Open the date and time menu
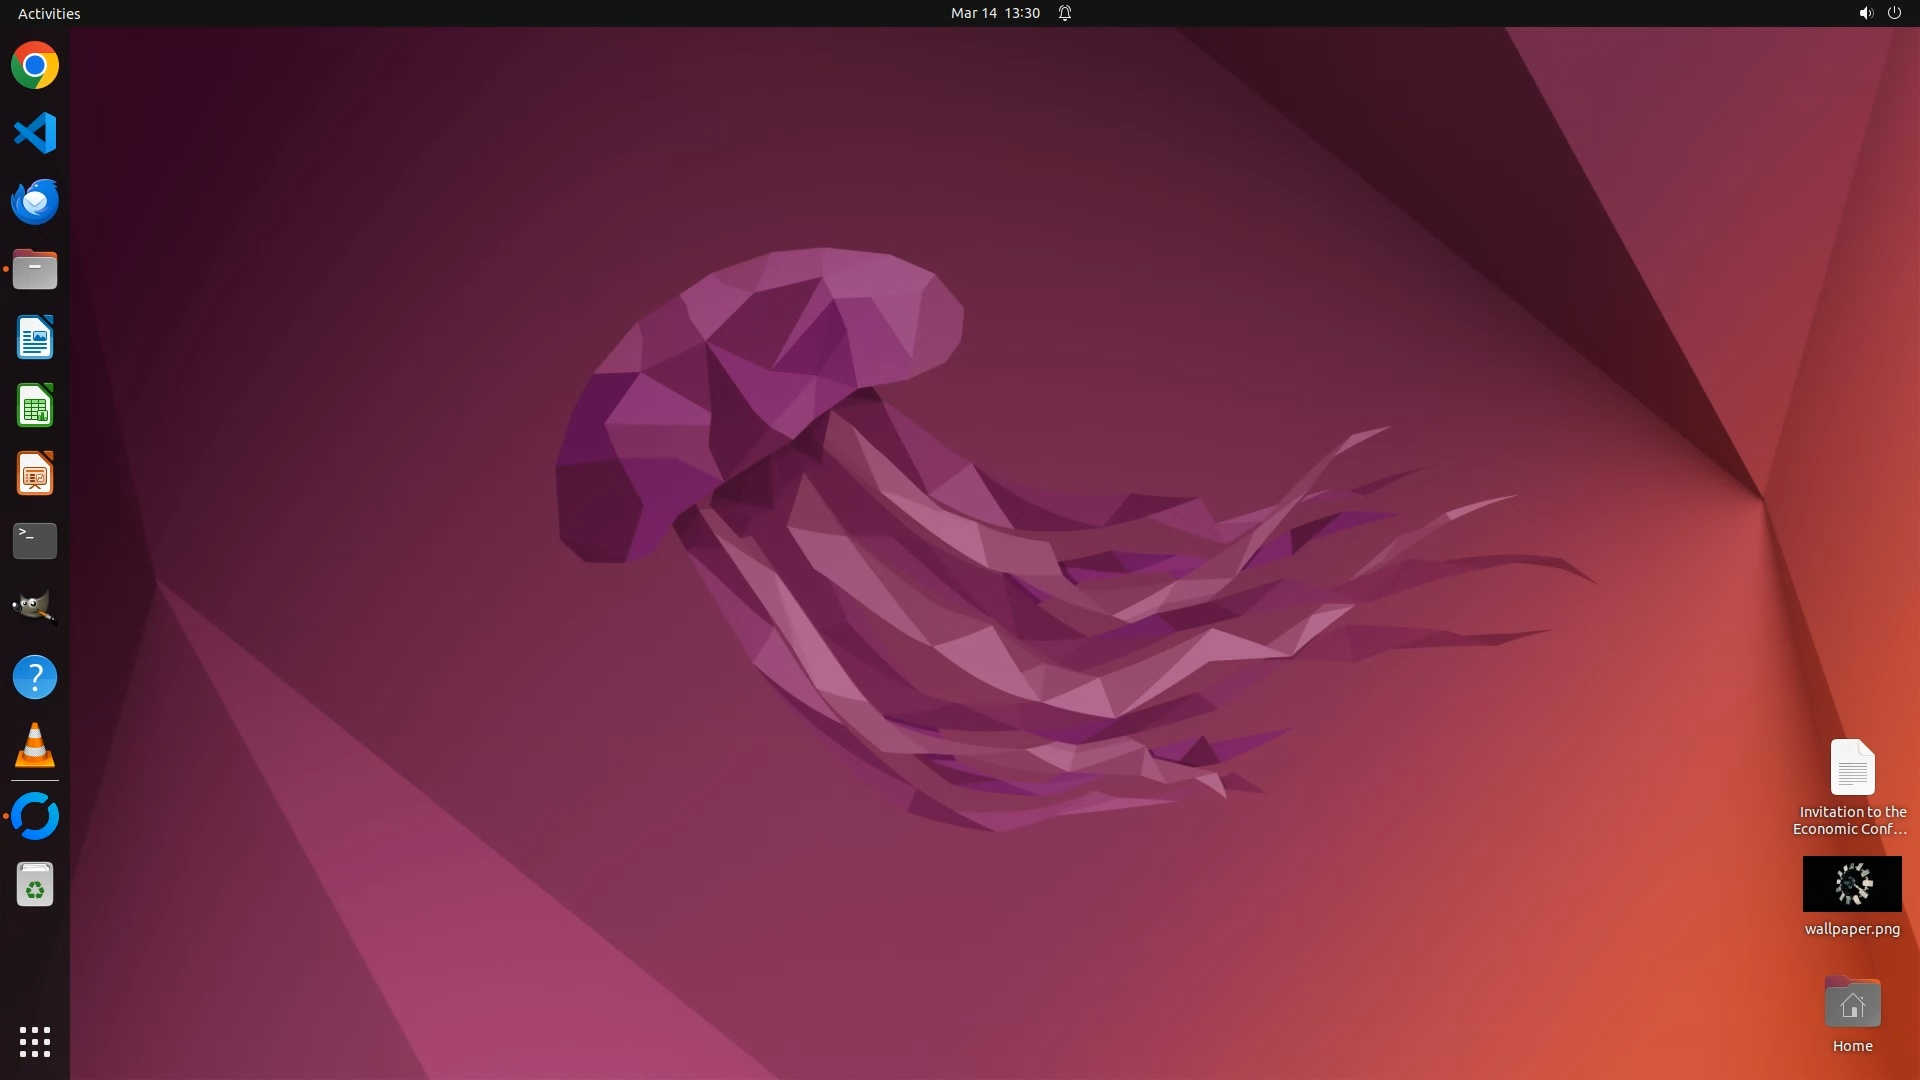The image size is (1920, 1080). 995,13
